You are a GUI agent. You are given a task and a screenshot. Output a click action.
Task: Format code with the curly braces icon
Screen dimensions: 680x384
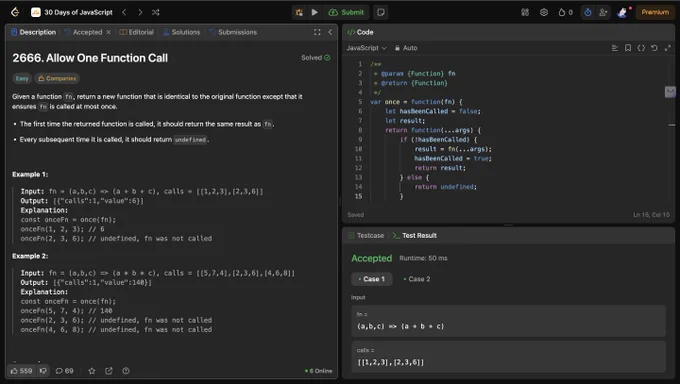(641, 48)
